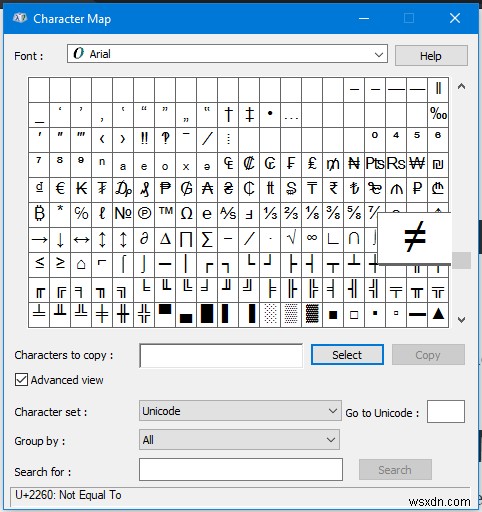The width and height of the screenshot is (482, 512).
Task: Click the scrollbar down arrow
Action: pos(461,320)
